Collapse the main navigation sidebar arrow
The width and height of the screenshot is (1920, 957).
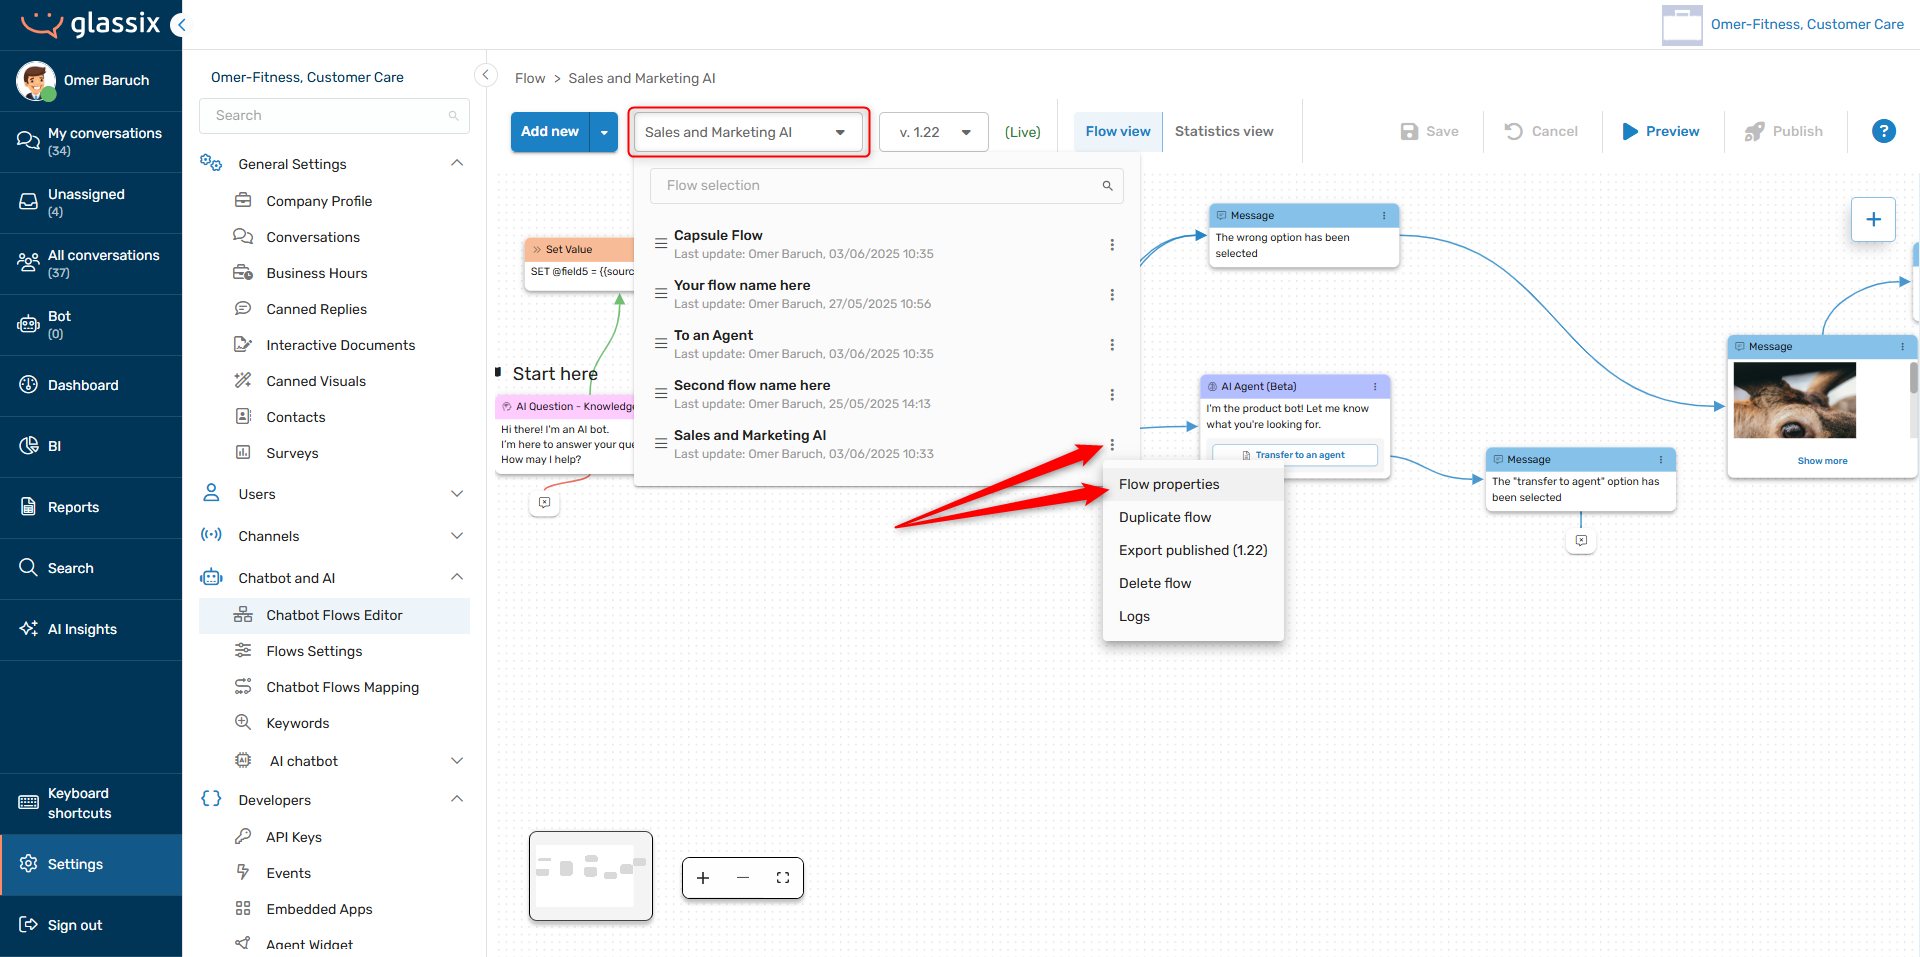[x=180, y=24]
